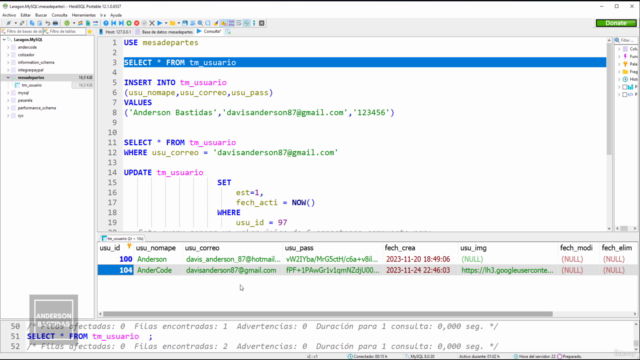Click the results grid horizontal scrollbar
The width and height of the screenshot is (640, 360).
coord(328,314)
